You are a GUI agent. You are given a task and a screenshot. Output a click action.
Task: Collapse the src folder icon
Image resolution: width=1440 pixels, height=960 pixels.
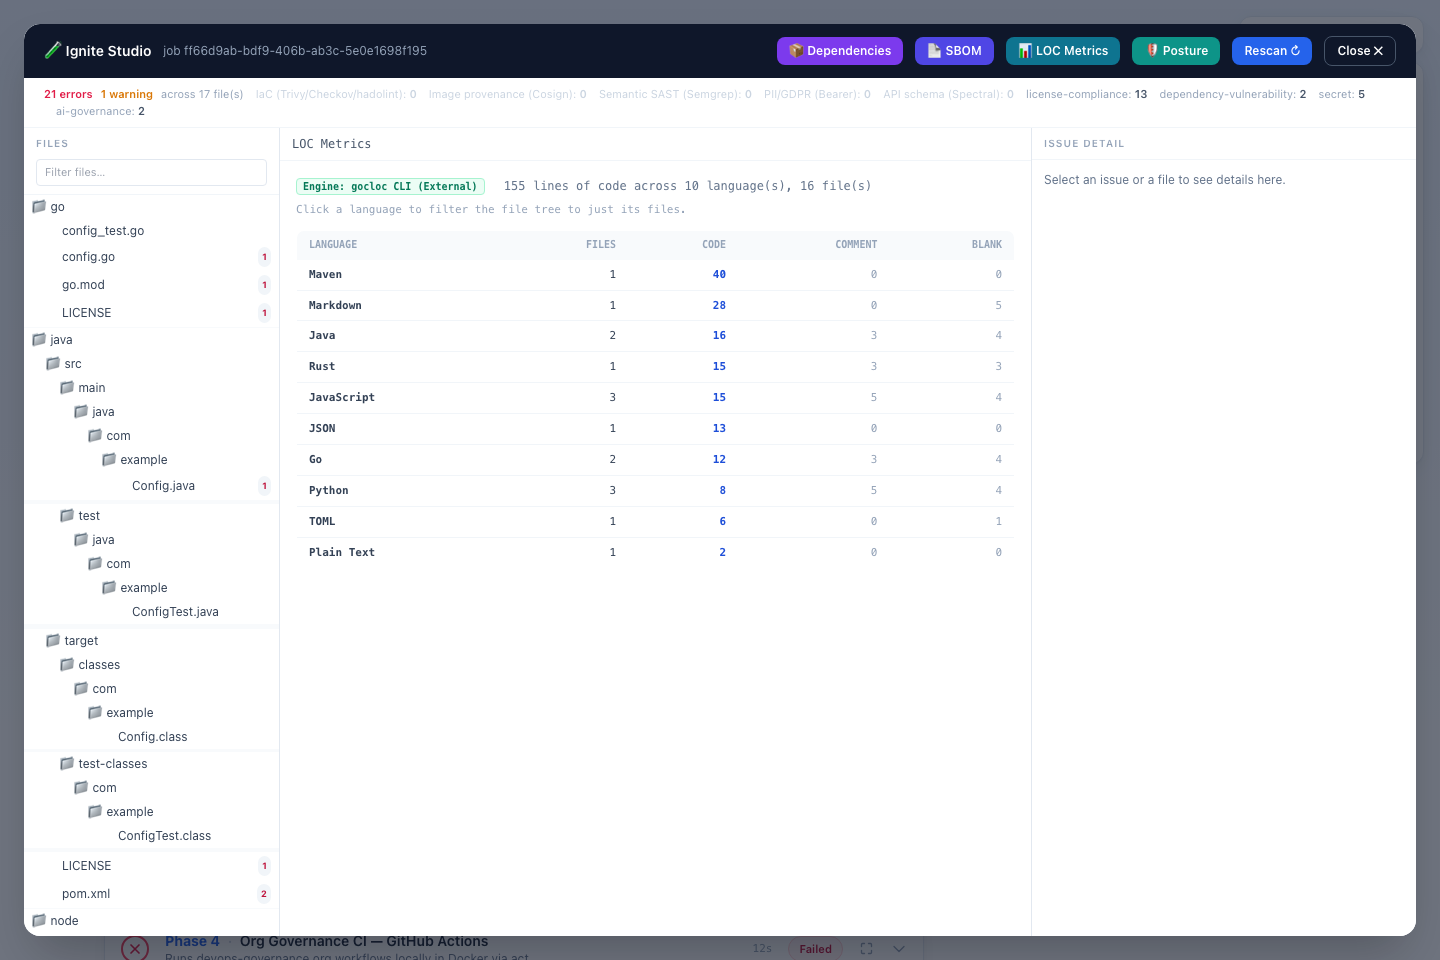tap(53, 363)
